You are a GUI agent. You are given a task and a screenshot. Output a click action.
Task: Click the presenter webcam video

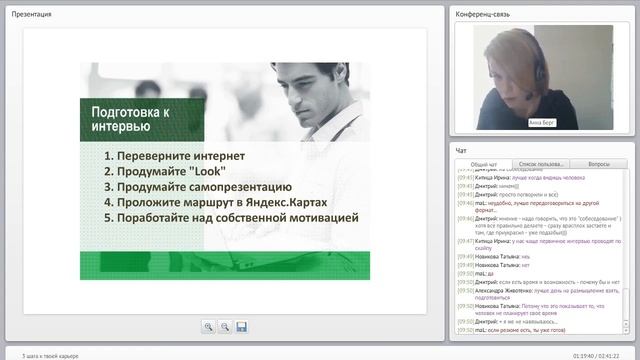[x=544, y=78]
